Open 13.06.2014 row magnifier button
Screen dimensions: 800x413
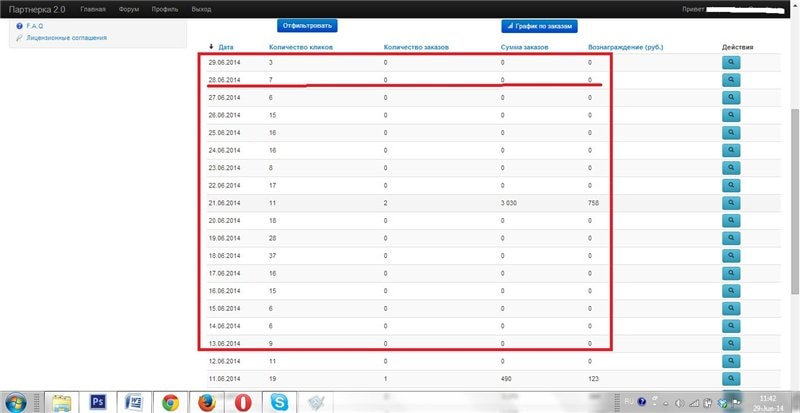(731, 344)
